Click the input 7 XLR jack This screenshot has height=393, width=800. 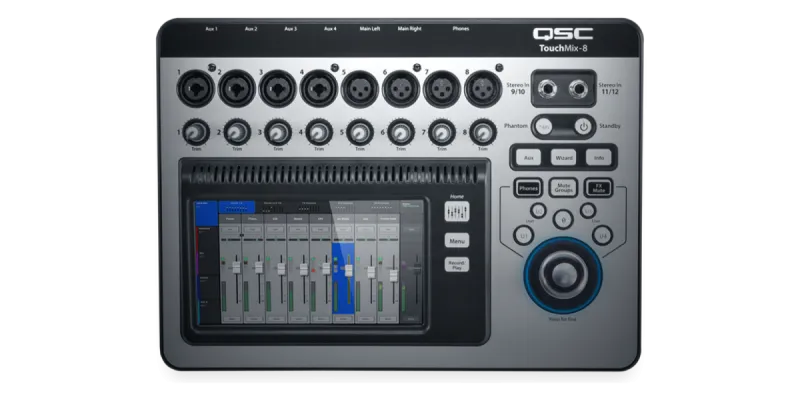(442, 89)
